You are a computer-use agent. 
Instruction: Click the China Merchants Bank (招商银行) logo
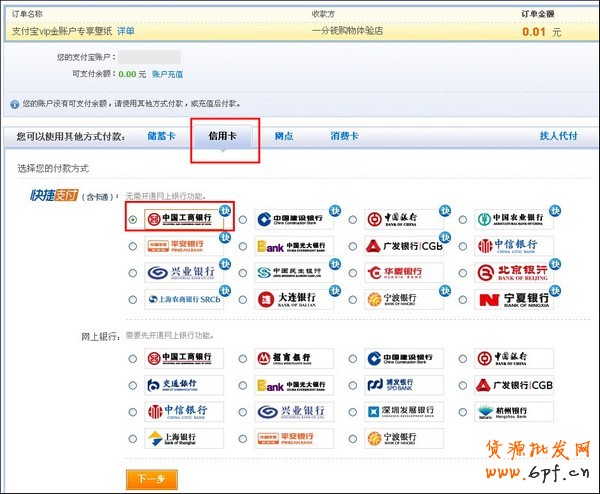click(x=294, y=358)
